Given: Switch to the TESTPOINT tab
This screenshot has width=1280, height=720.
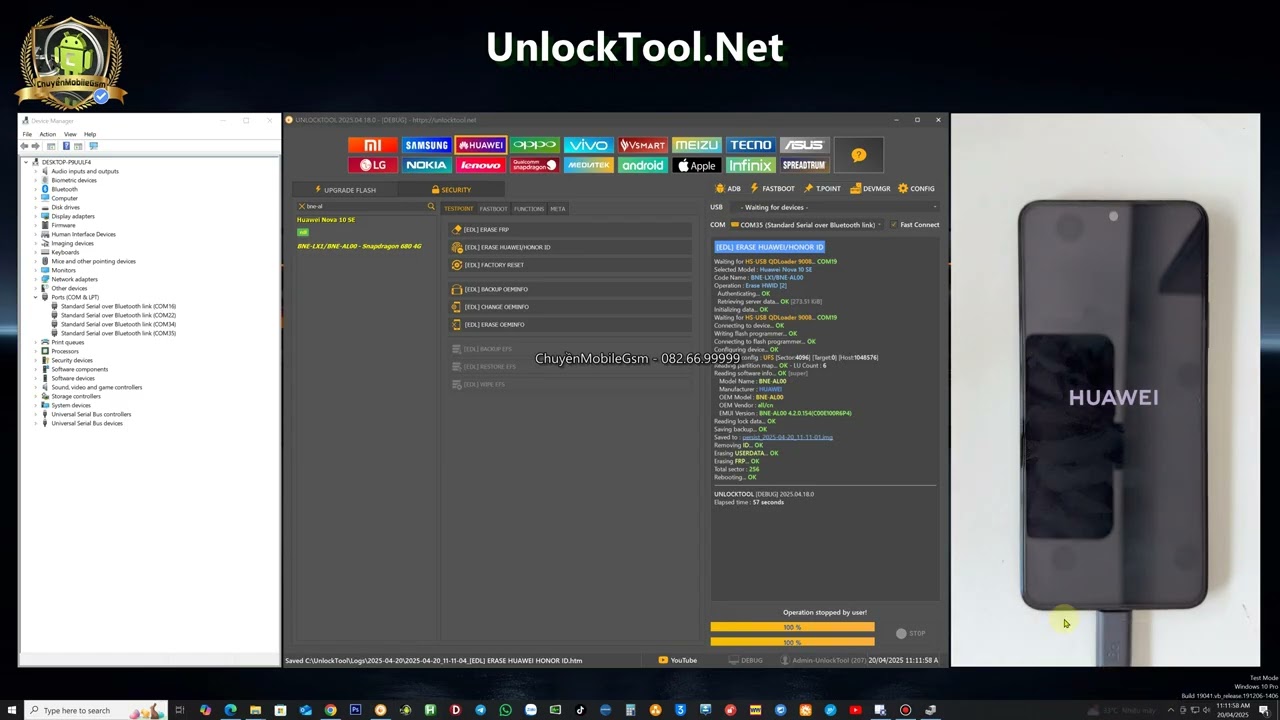Looking at the screenshot, I should click(x=458, y=209).
